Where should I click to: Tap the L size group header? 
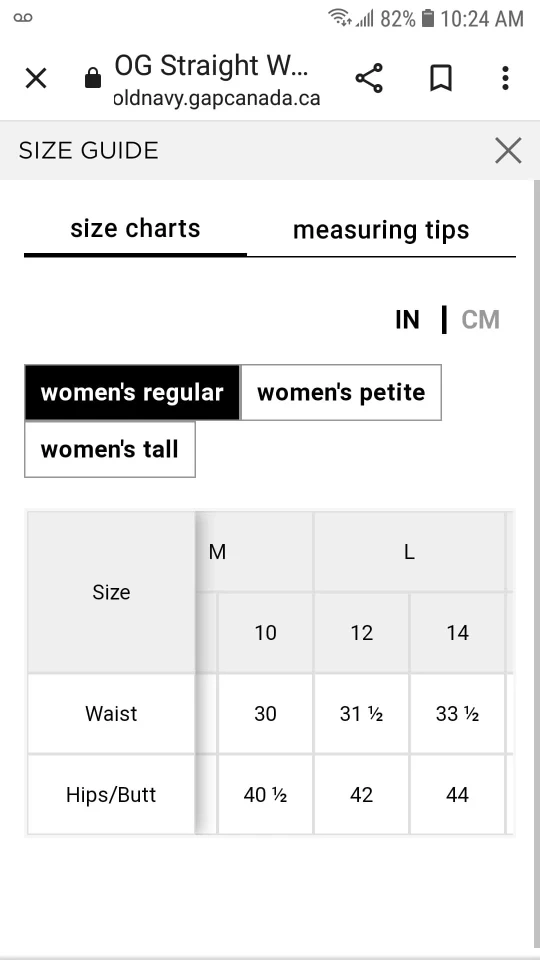coord(409,552)
